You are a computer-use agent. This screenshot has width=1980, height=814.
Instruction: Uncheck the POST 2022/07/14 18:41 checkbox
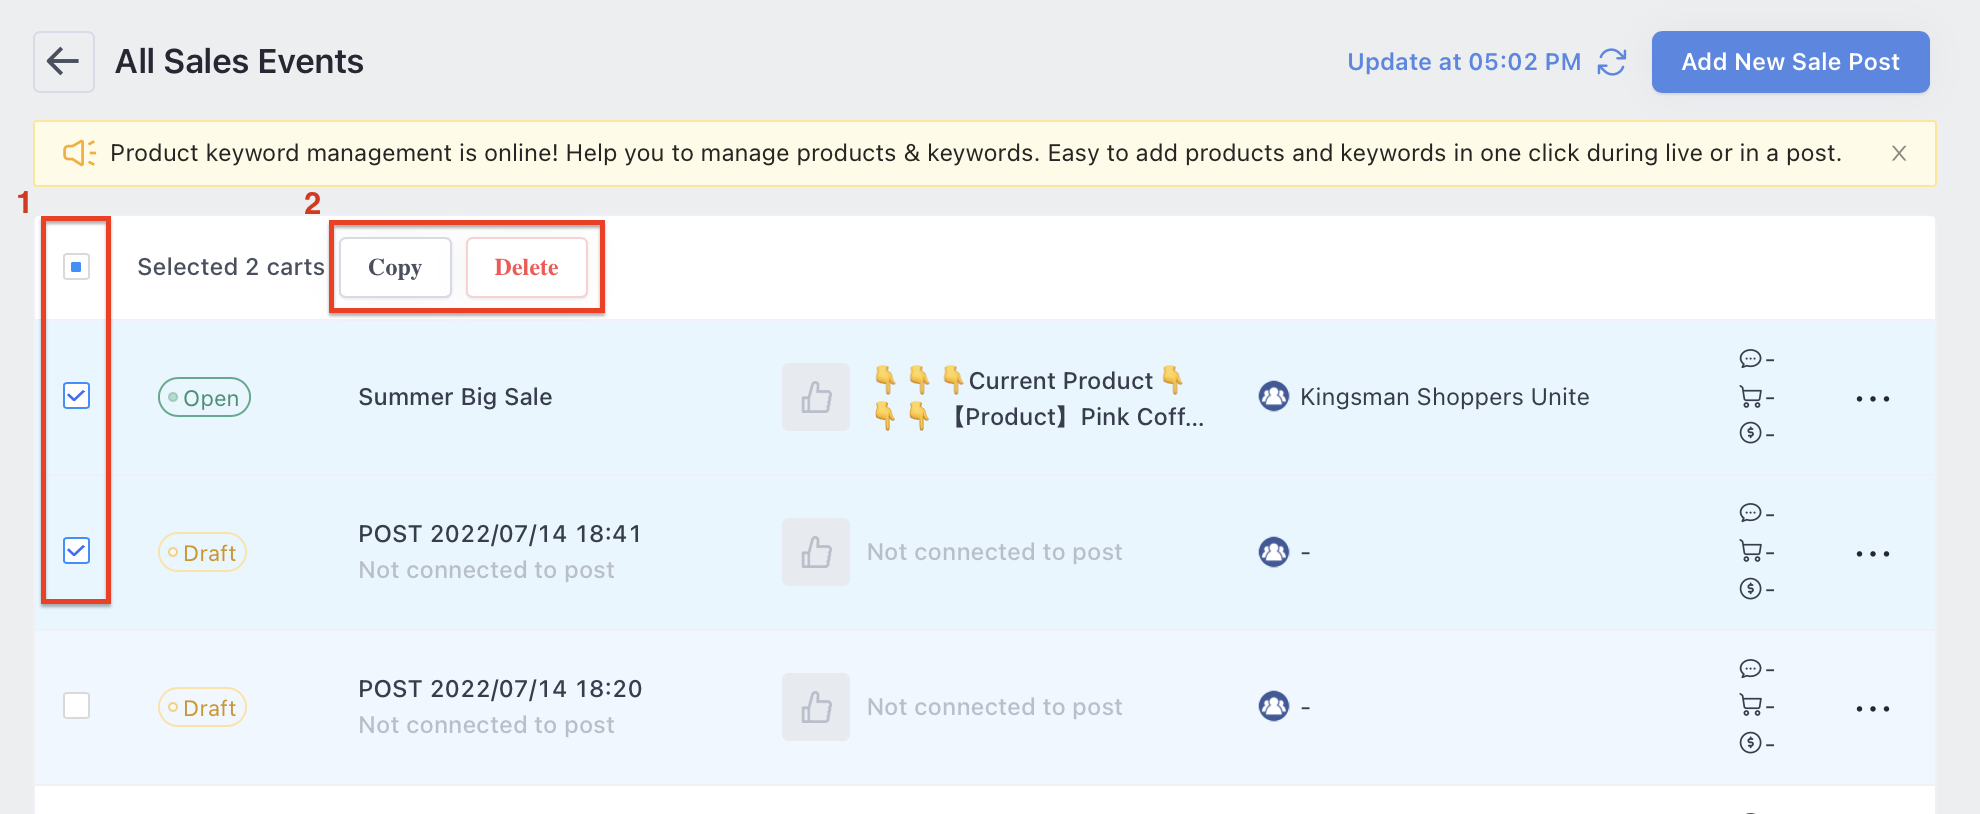[x=77, y=551]
